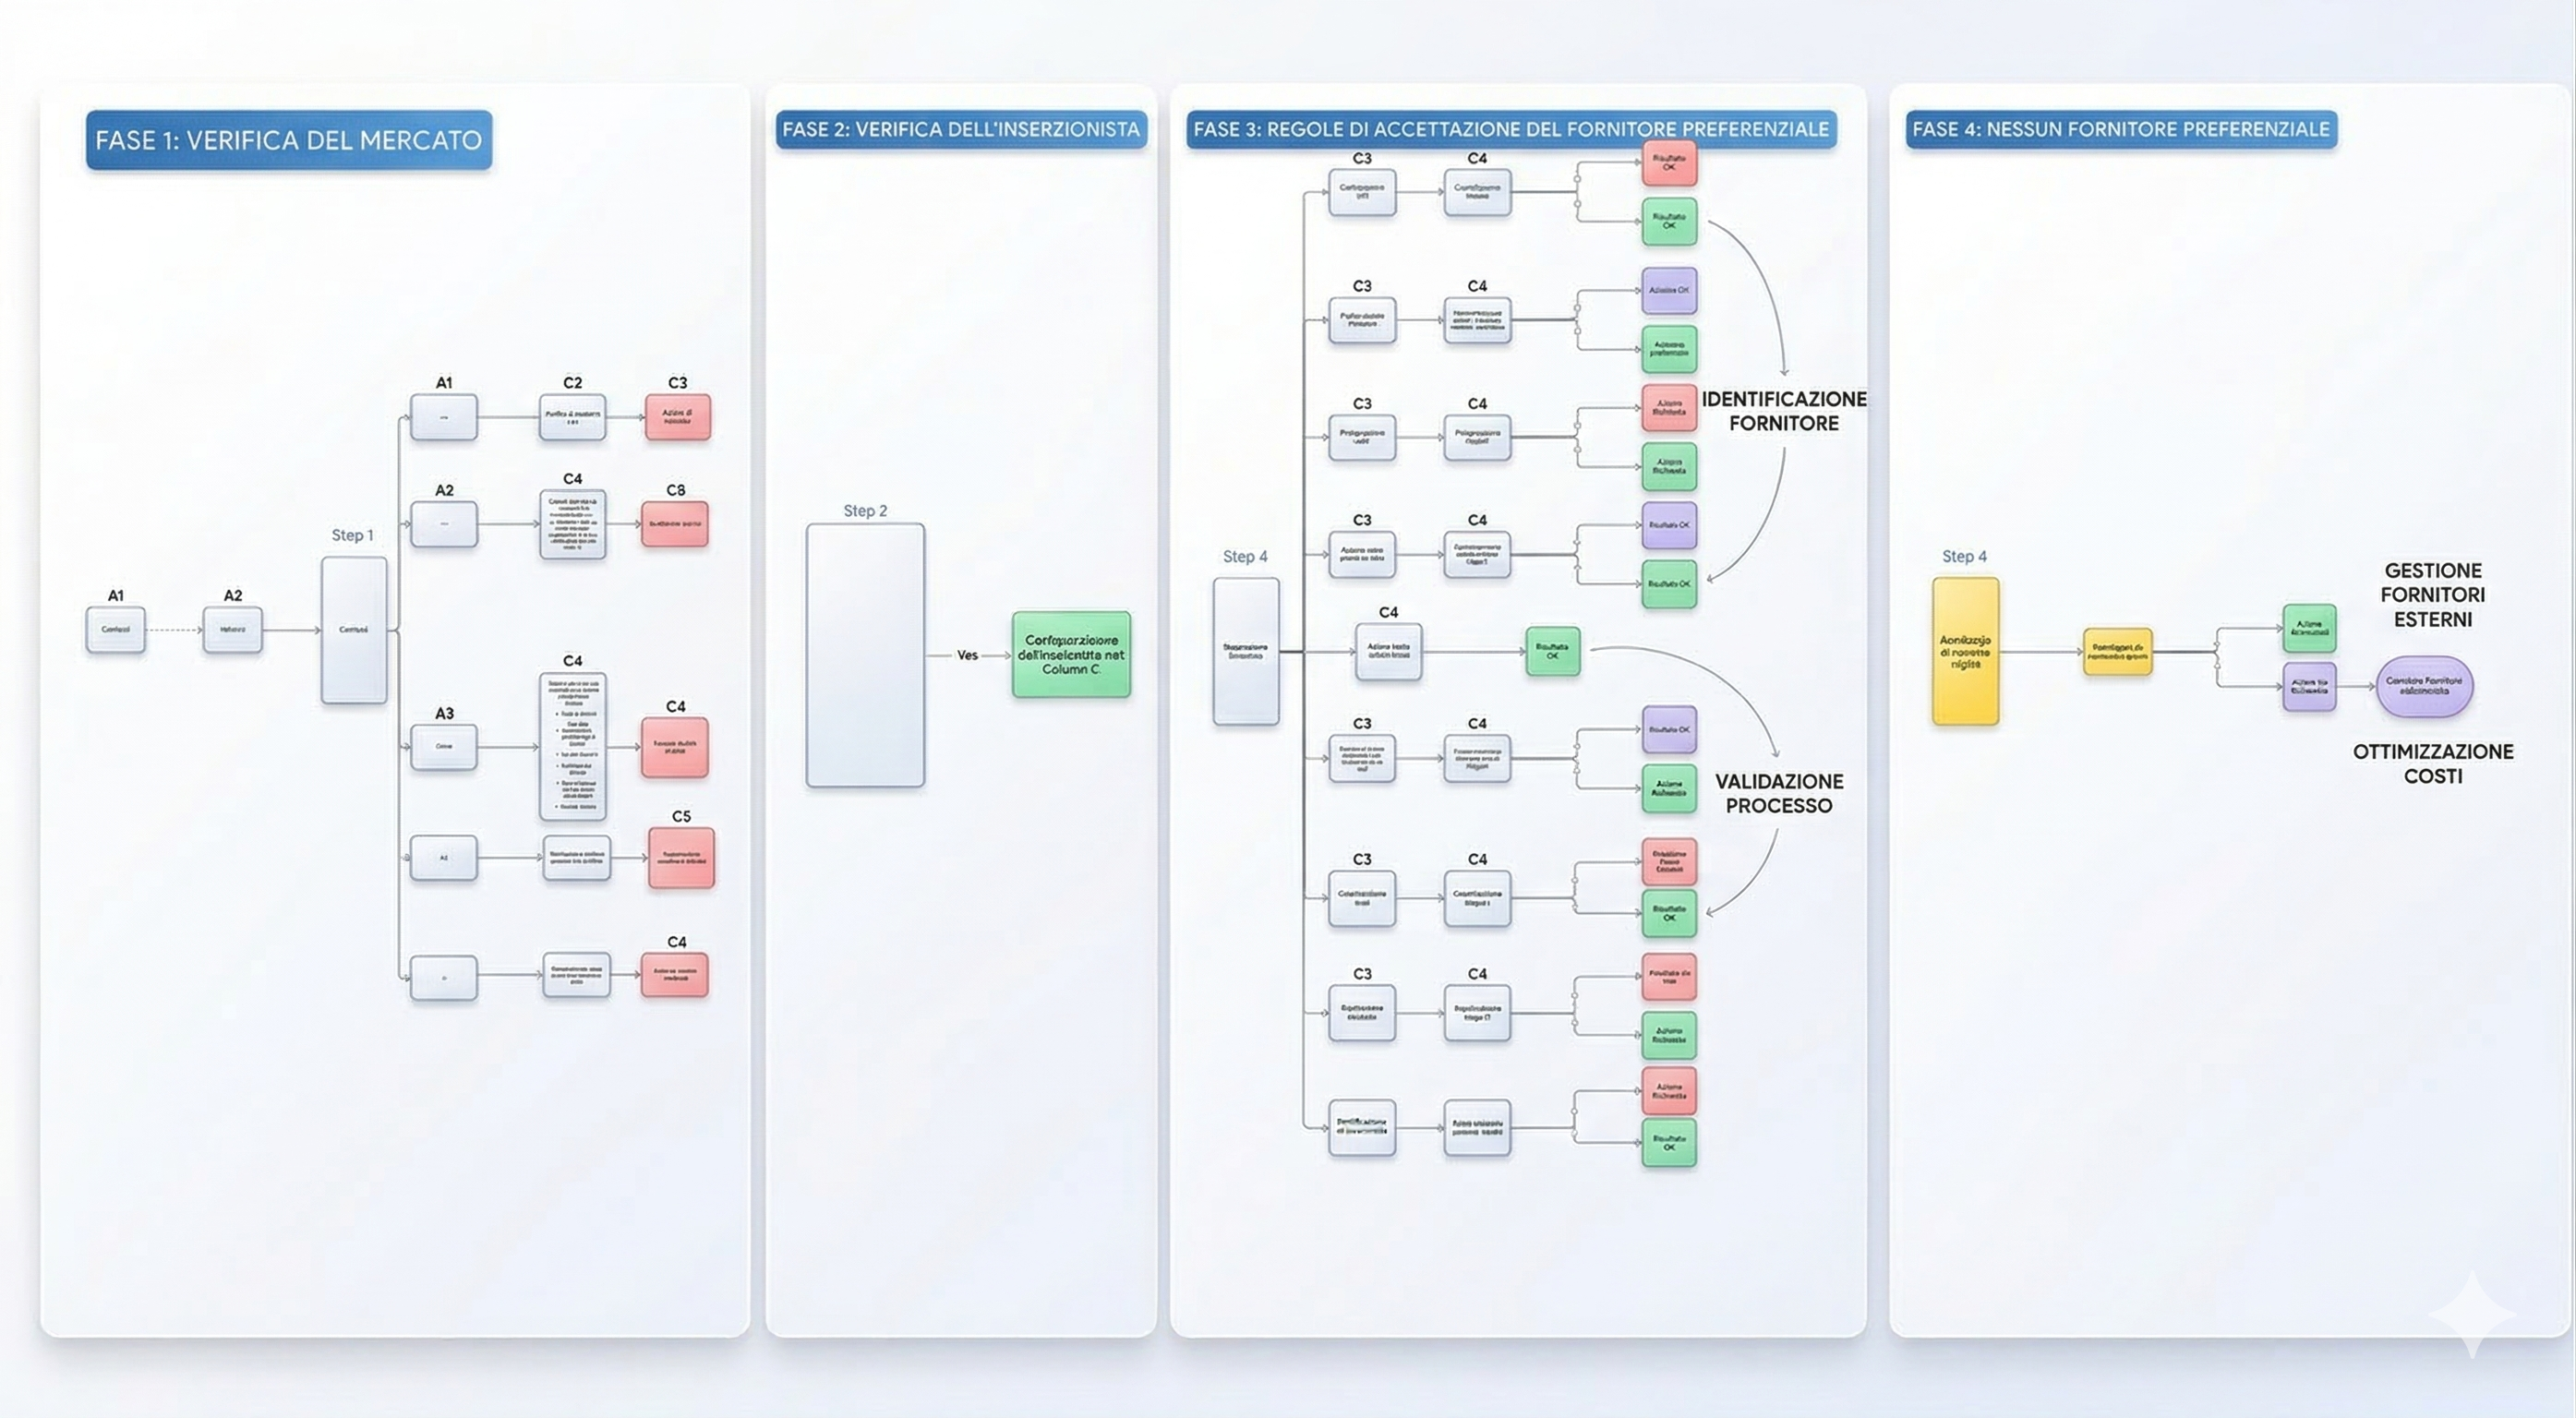Click the Fase 3 Regole di Accettazione header
2576x1418 pixels.
pyautogui.click(x=1511, y=129)
